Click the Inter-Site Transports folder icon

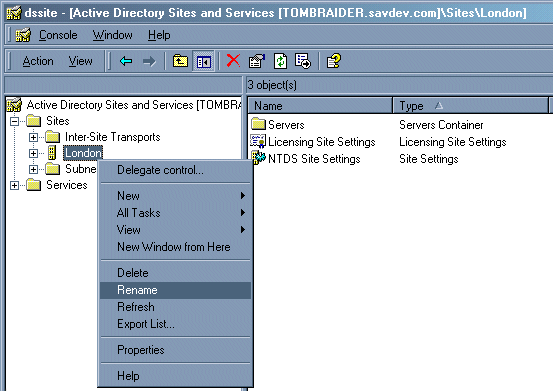point(53,137)
